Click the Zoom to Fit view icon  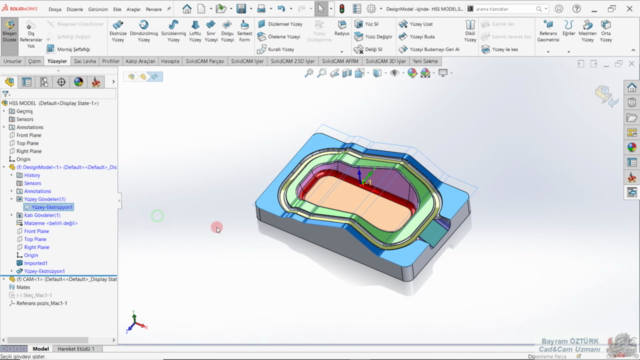tap(309, 73)
